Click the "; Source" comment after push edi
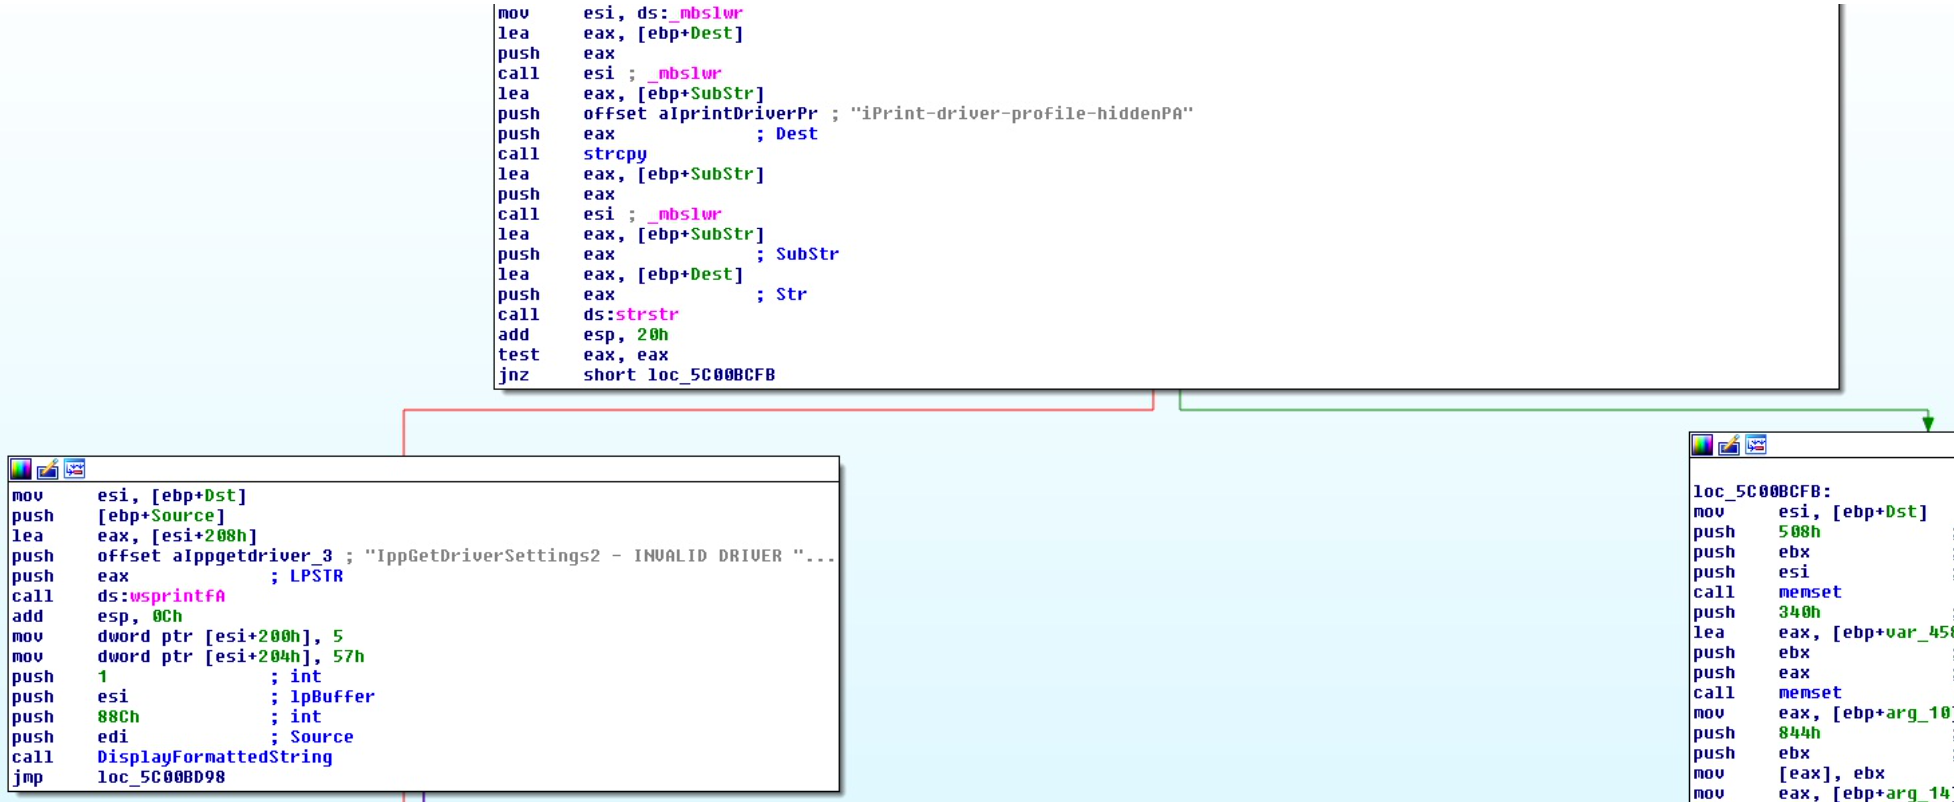Viewport: 1954px width, 802px height. pos(311,737)
